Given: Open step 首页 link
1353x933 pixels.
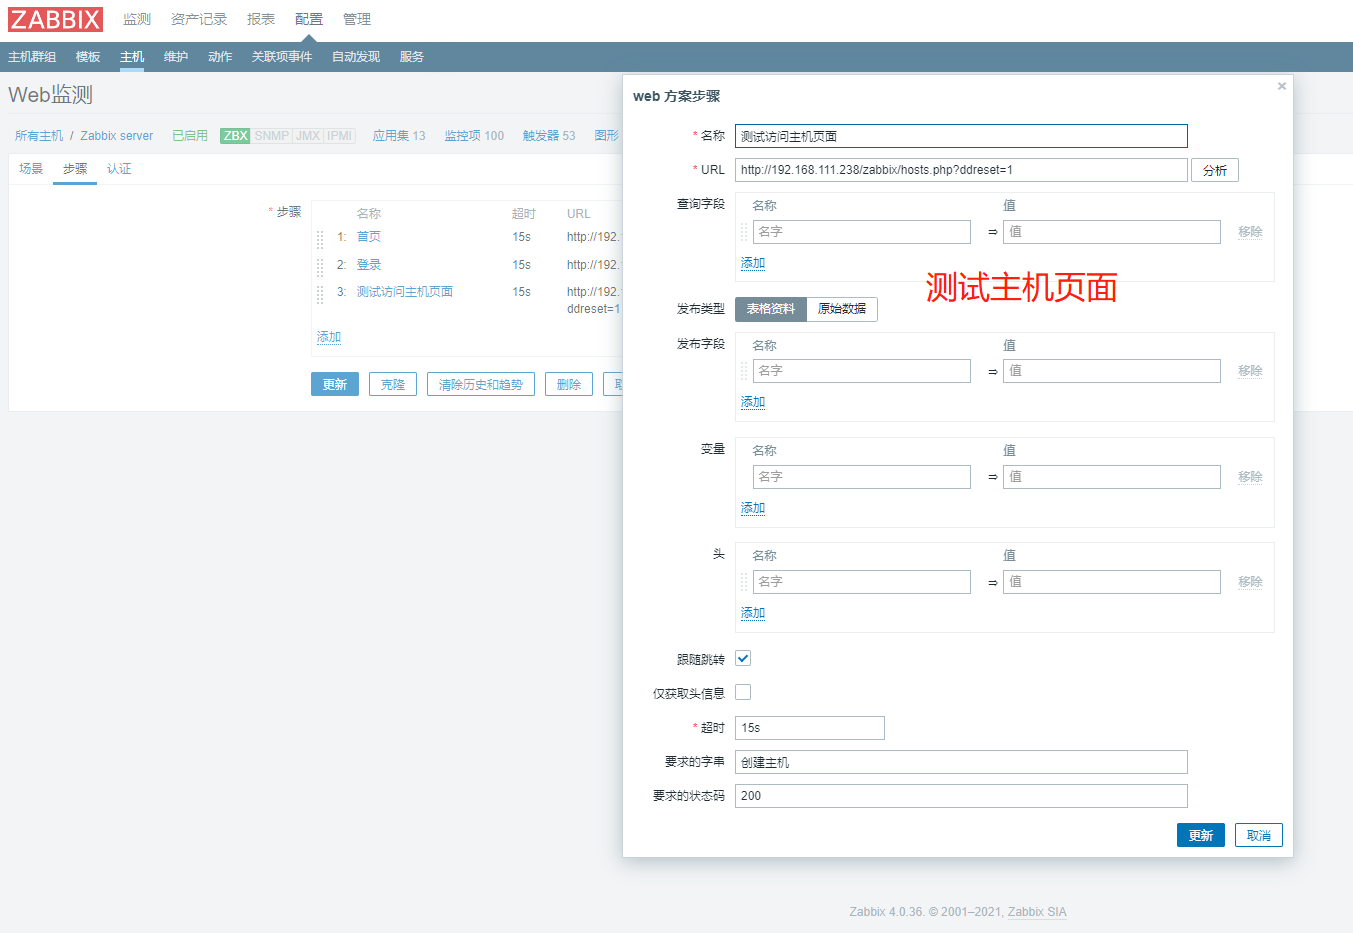Looking at the screenshot, I should pos(369,237).
